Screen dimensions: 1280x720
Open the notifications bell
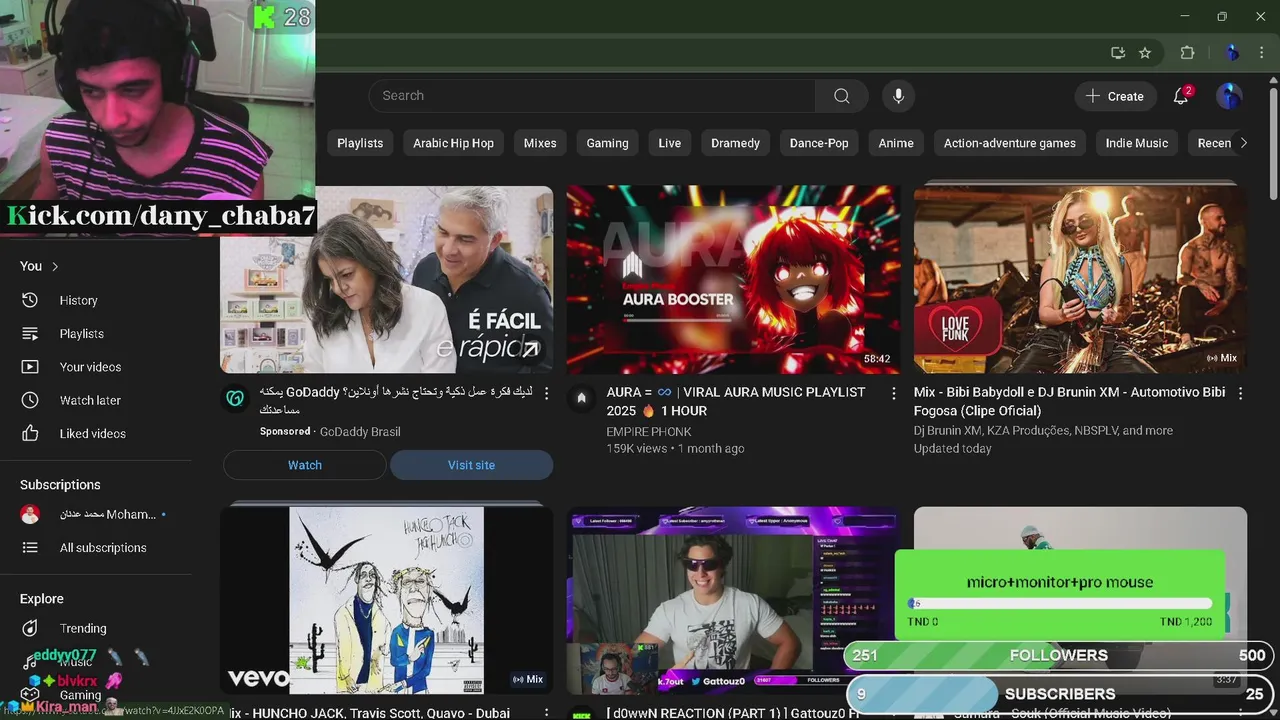pyautogui.click(x=1181, y=96)
